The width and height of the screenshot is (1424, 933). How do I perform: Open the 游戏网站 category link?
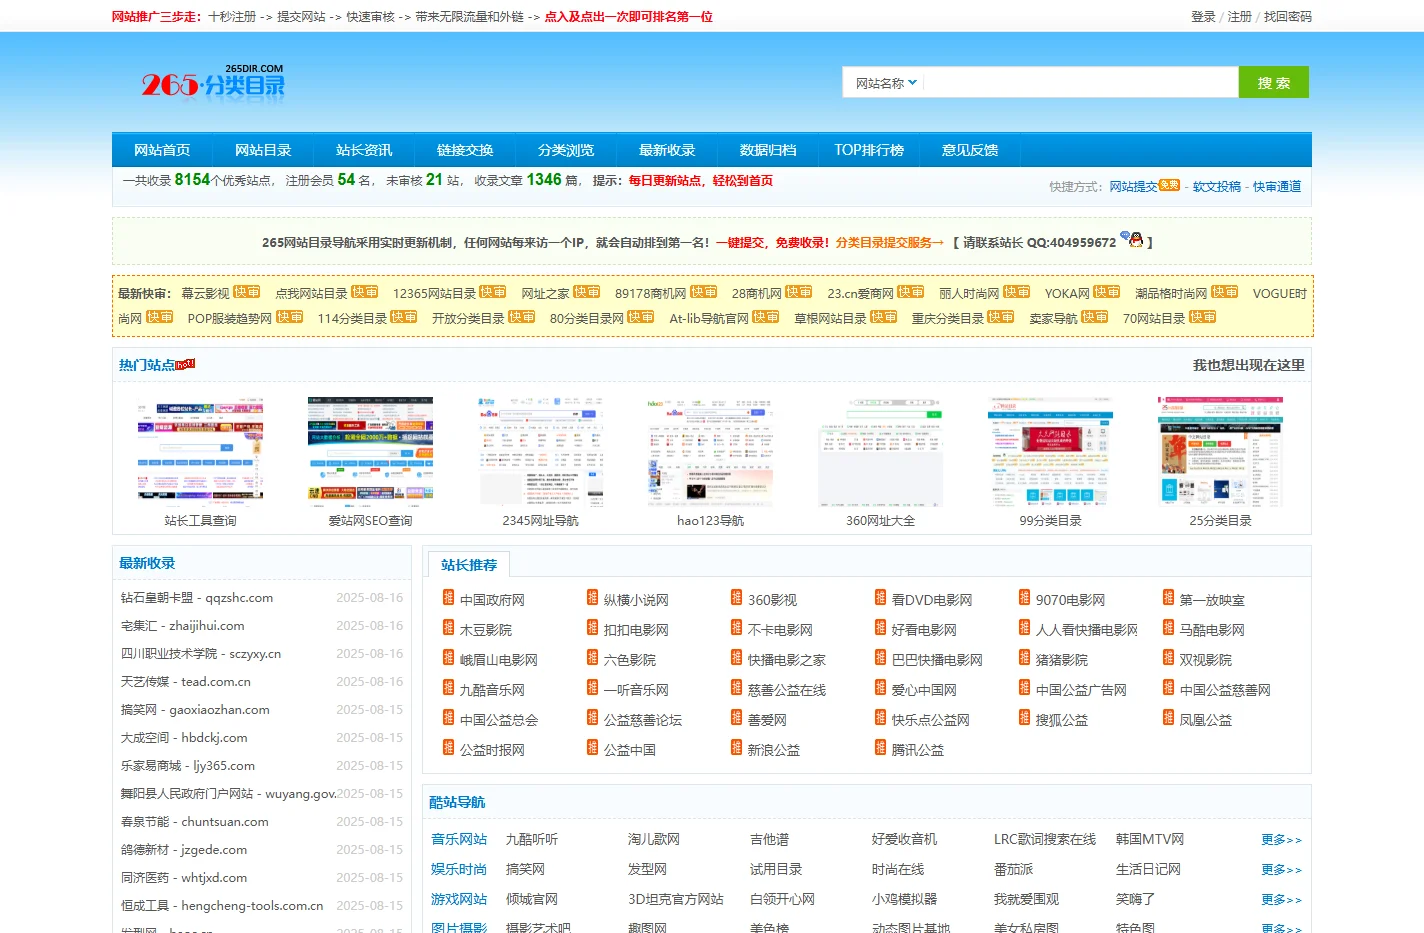coord(459,899)
